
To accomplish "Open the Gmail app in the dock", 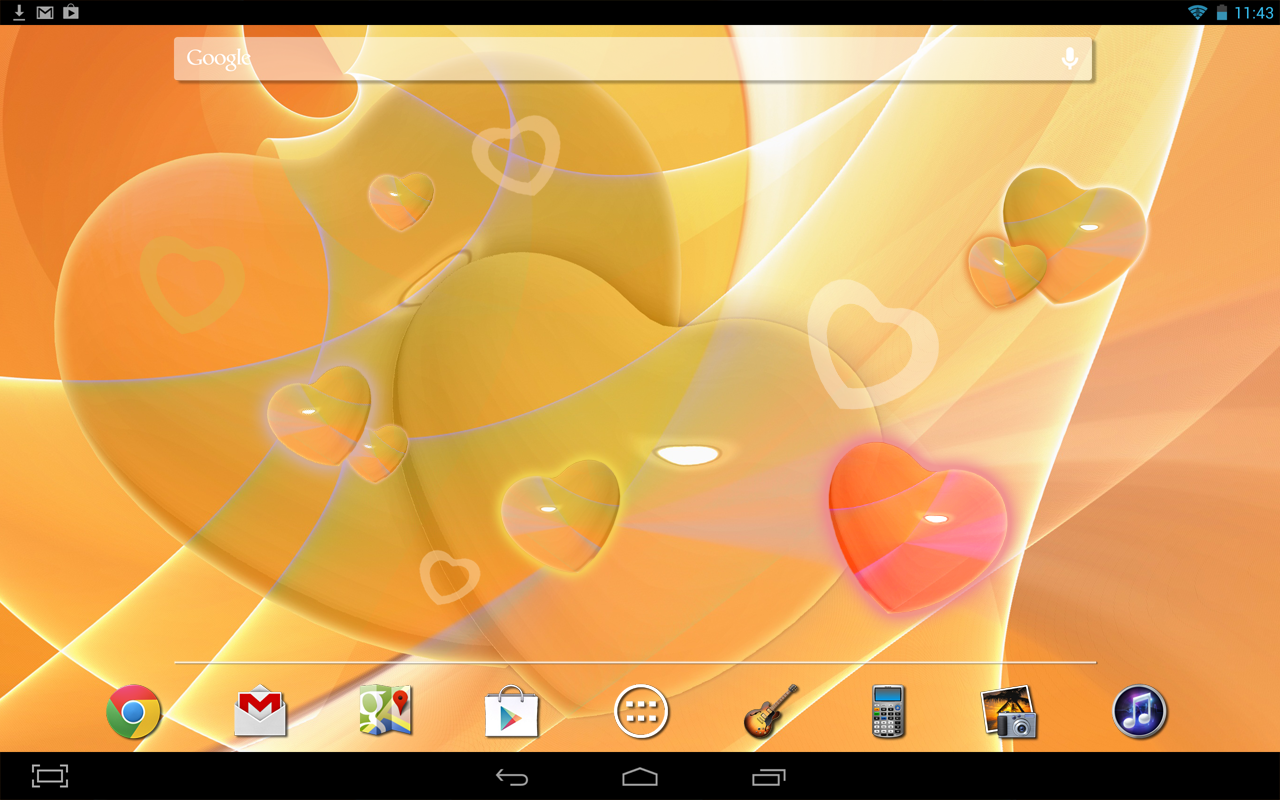I will [260, 712].
